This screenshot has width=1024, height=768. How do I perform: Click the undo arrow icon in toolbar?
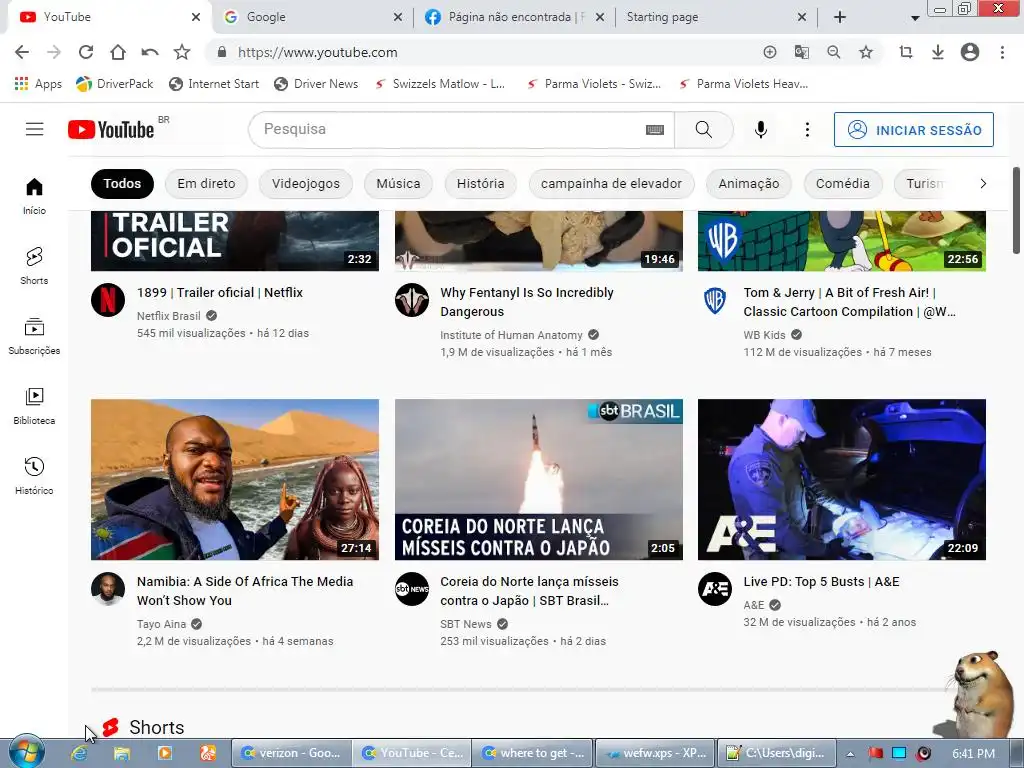click(x=150, y=52)
